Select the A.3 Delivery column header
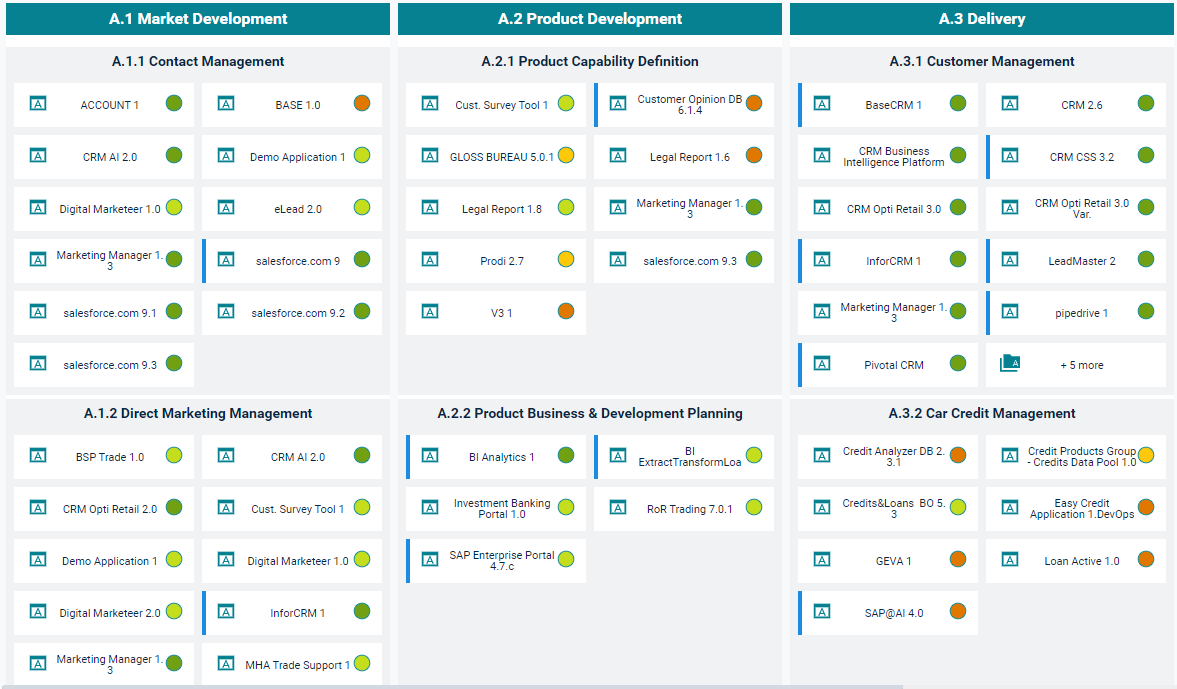The height and width of the screenshot is (689, 1177). 981,19
